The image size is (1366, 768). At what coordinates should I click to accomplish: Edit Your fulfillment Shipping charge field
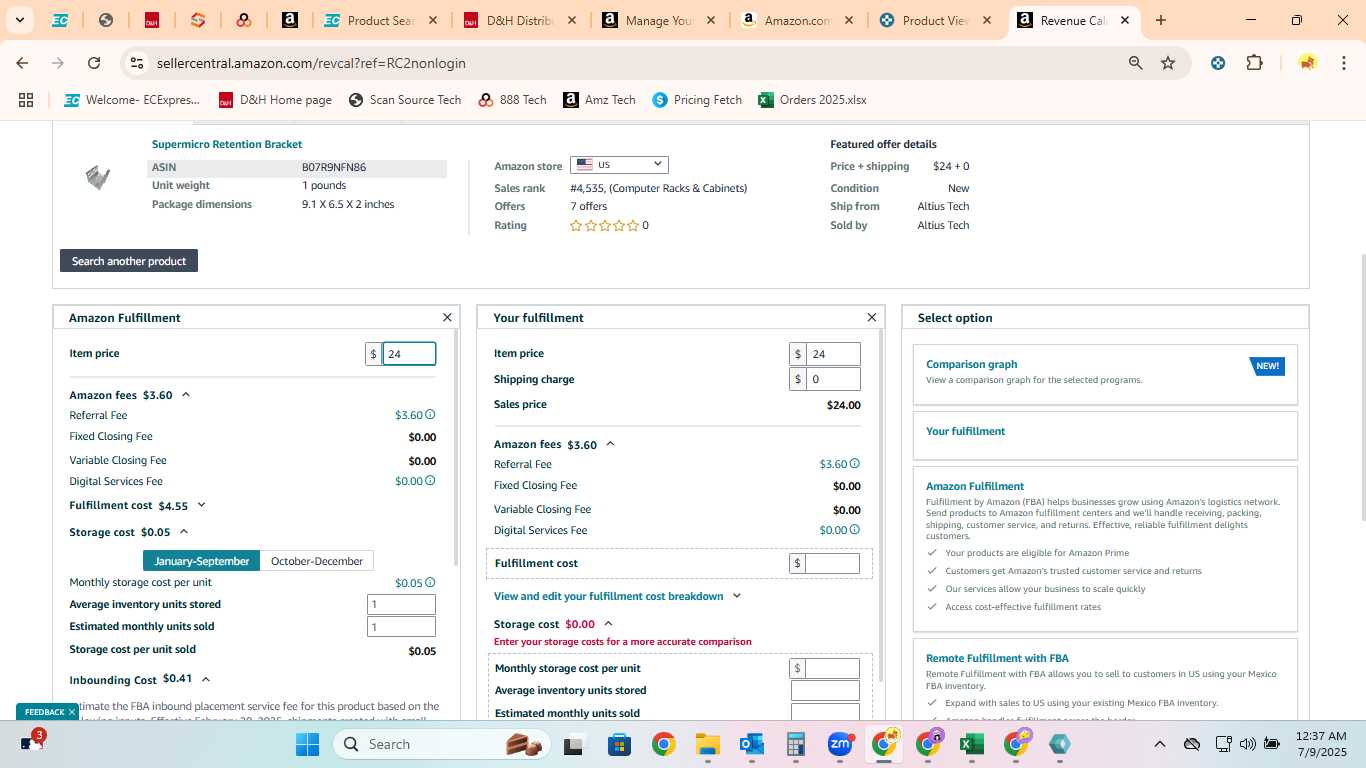833,379
